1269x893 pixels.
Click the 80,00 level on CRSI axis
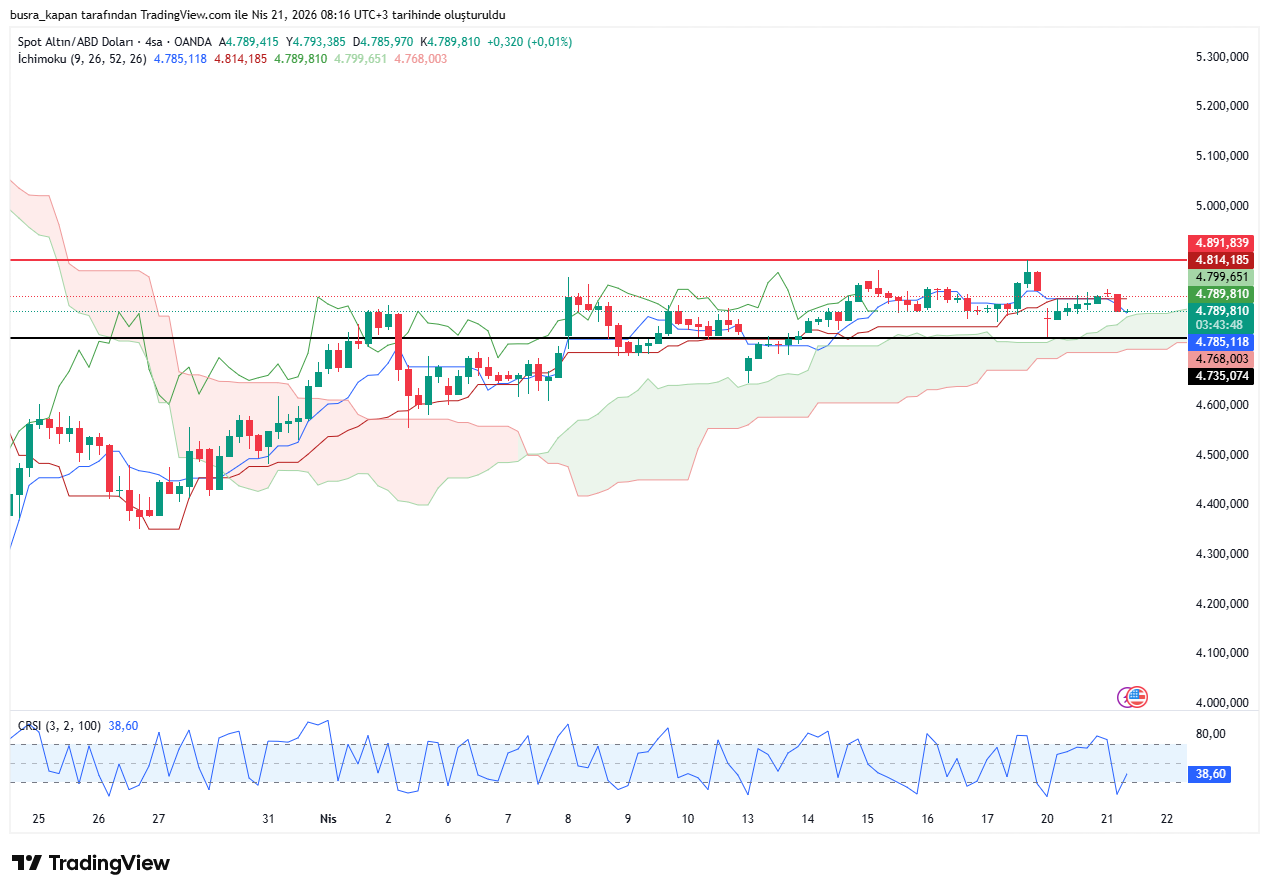(x=1210, y=734)
